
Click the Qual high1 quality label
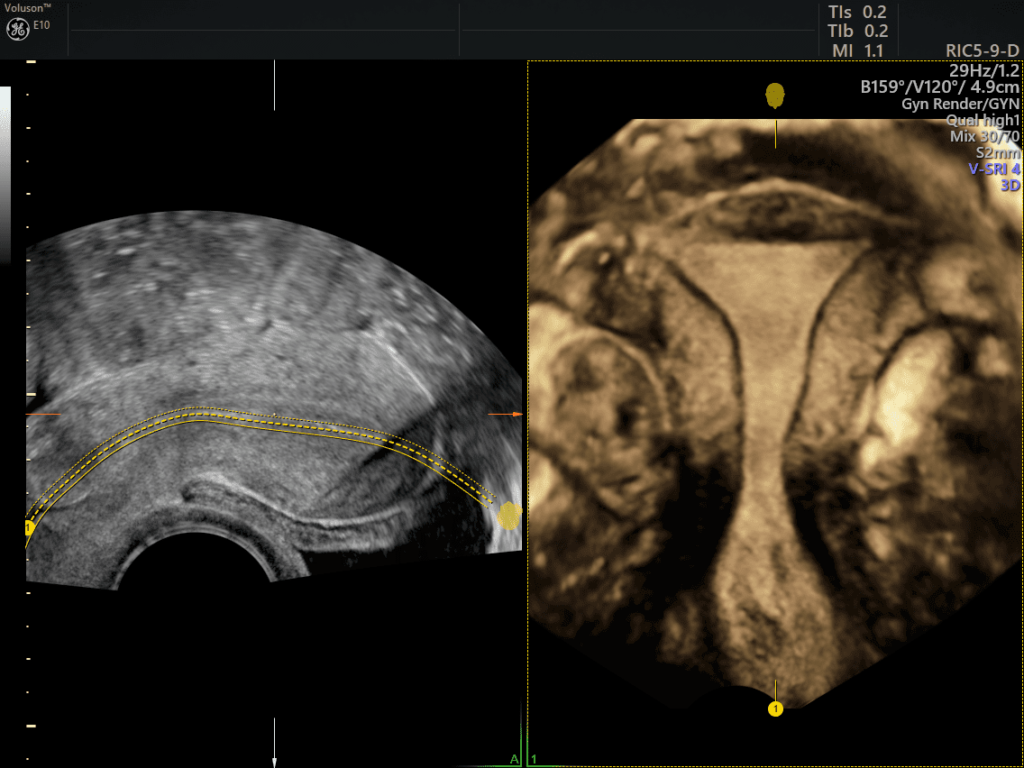coord(983,120)
